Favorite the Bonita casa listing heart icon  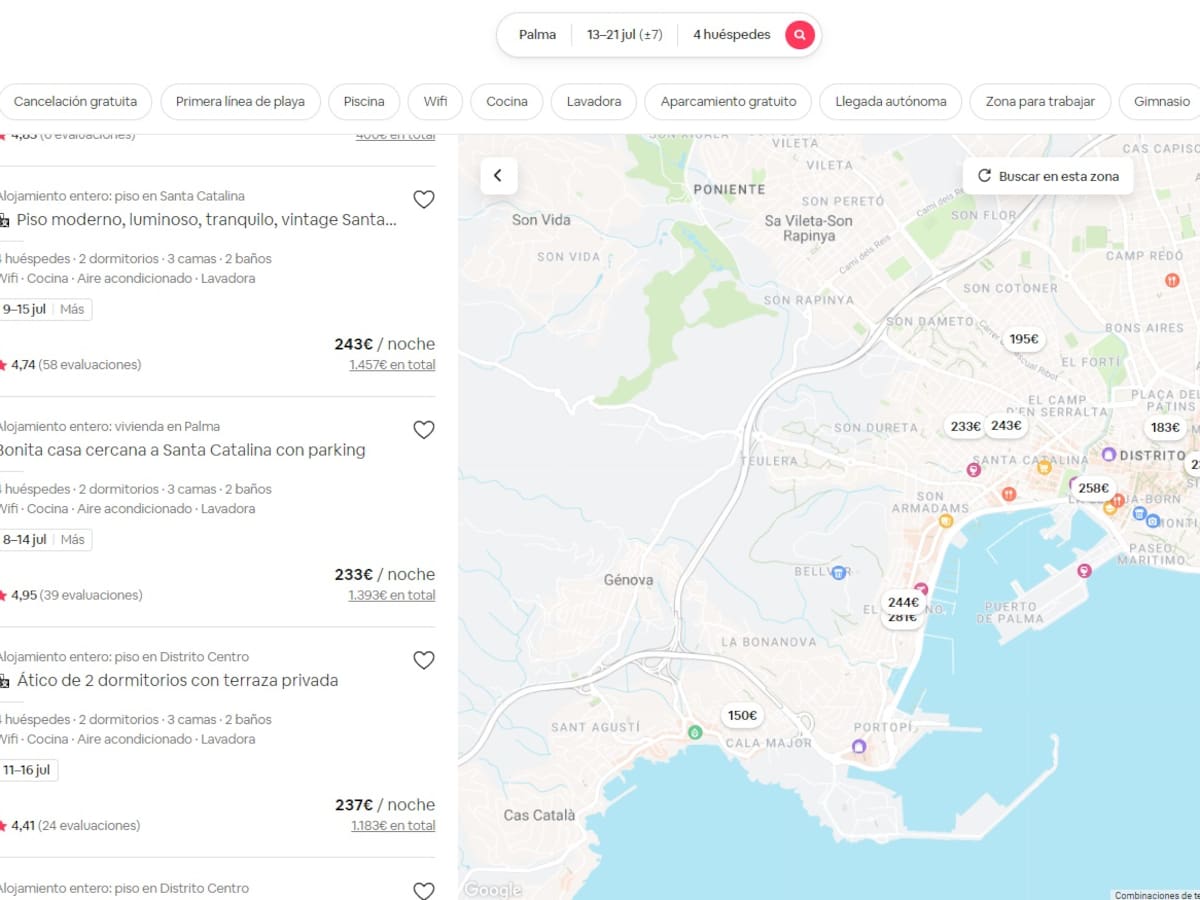[x=424, y=430]
